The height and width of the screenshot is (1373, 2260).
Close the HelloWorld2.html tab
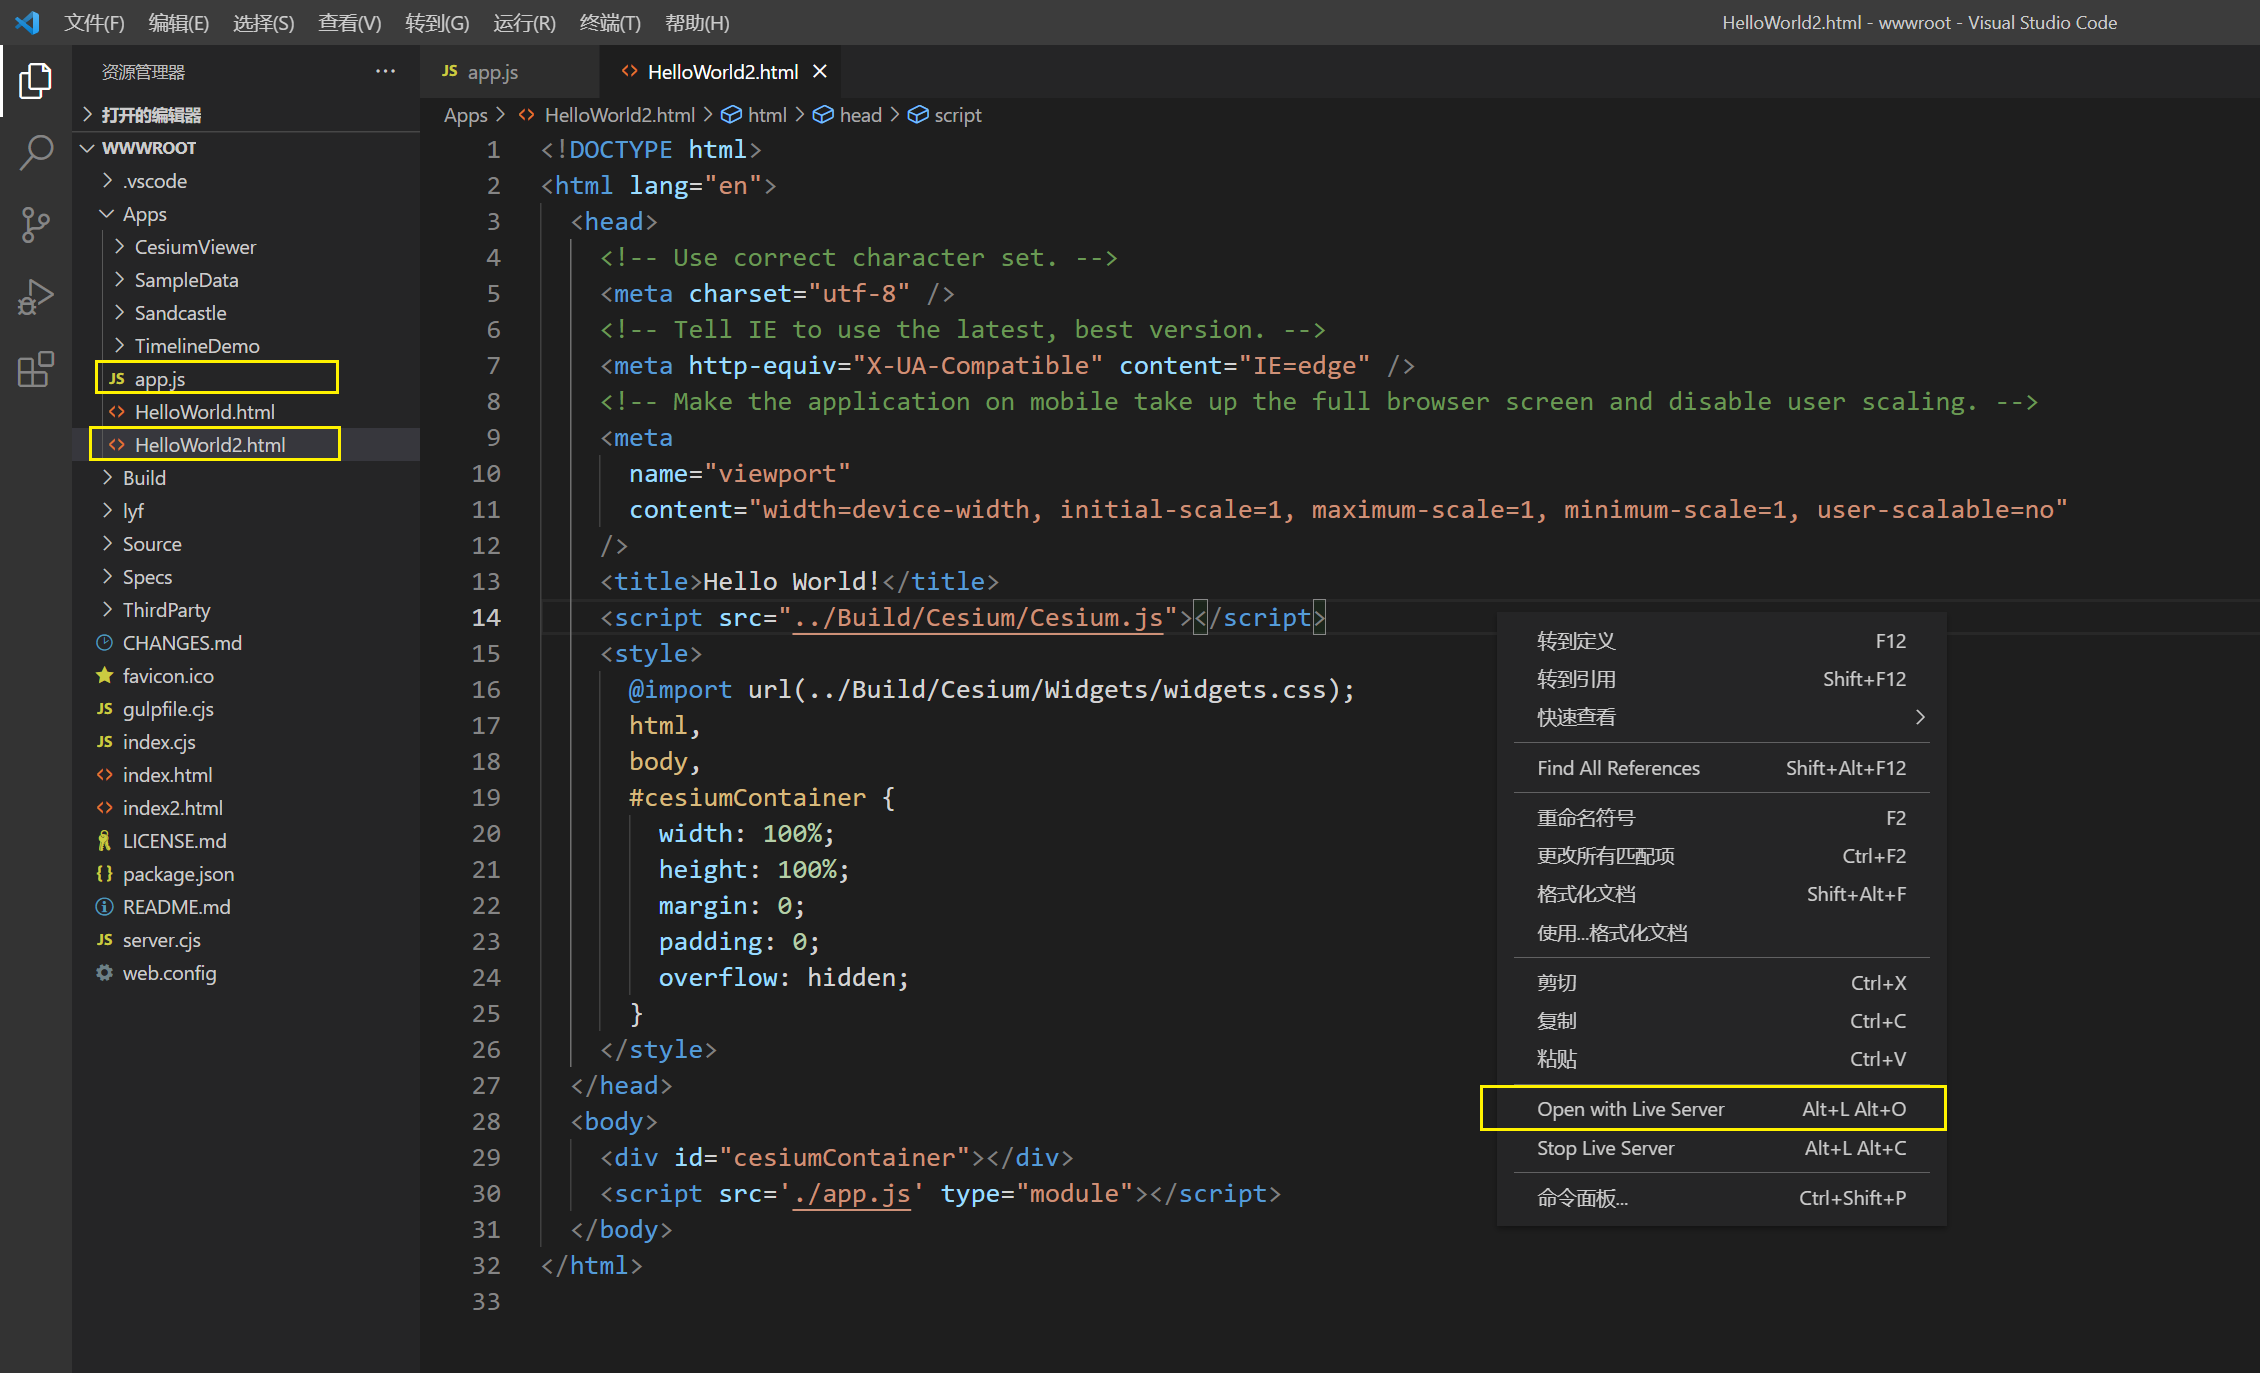click(x=820, y=72)
